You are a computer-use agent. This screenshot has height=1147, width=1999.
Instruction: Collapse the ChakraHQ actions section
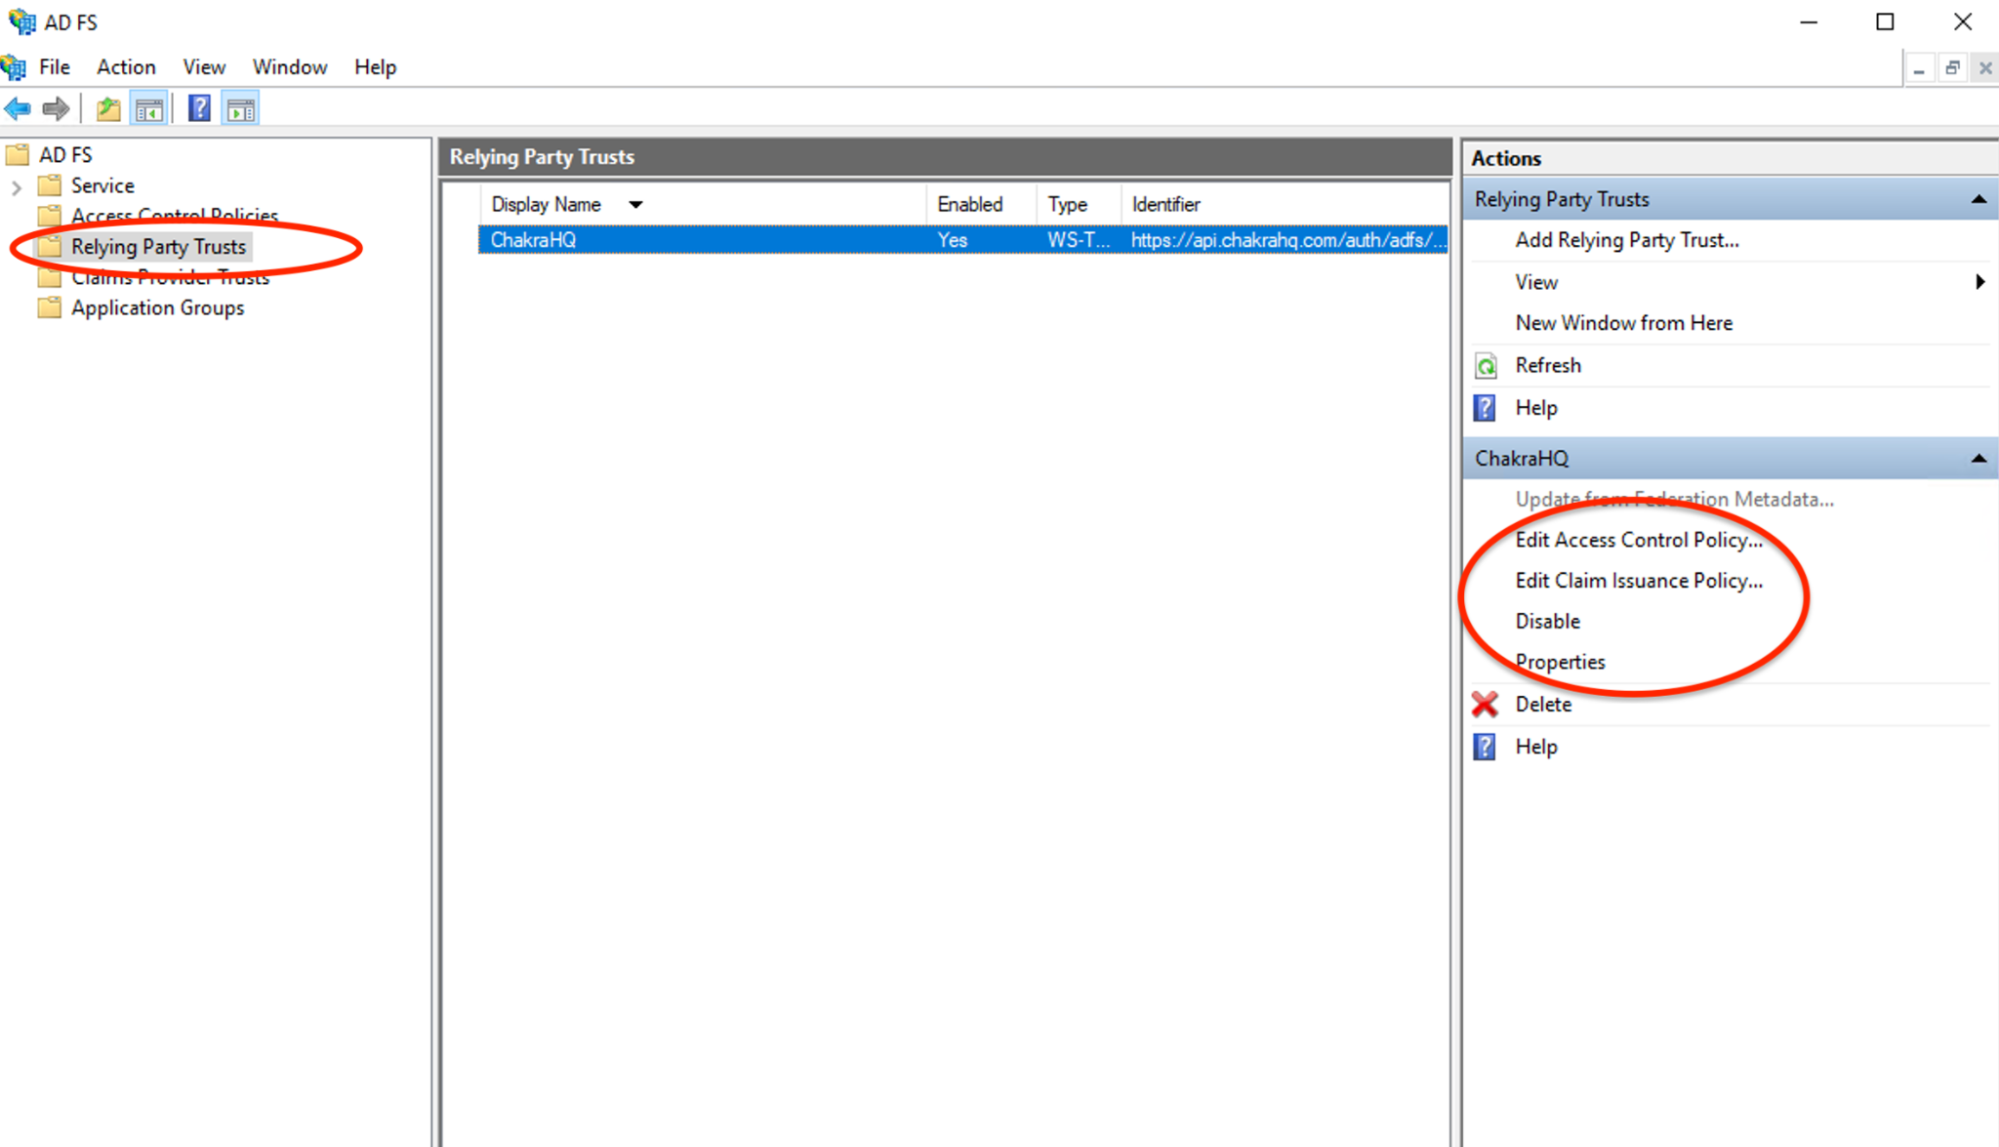point(1978,459)
